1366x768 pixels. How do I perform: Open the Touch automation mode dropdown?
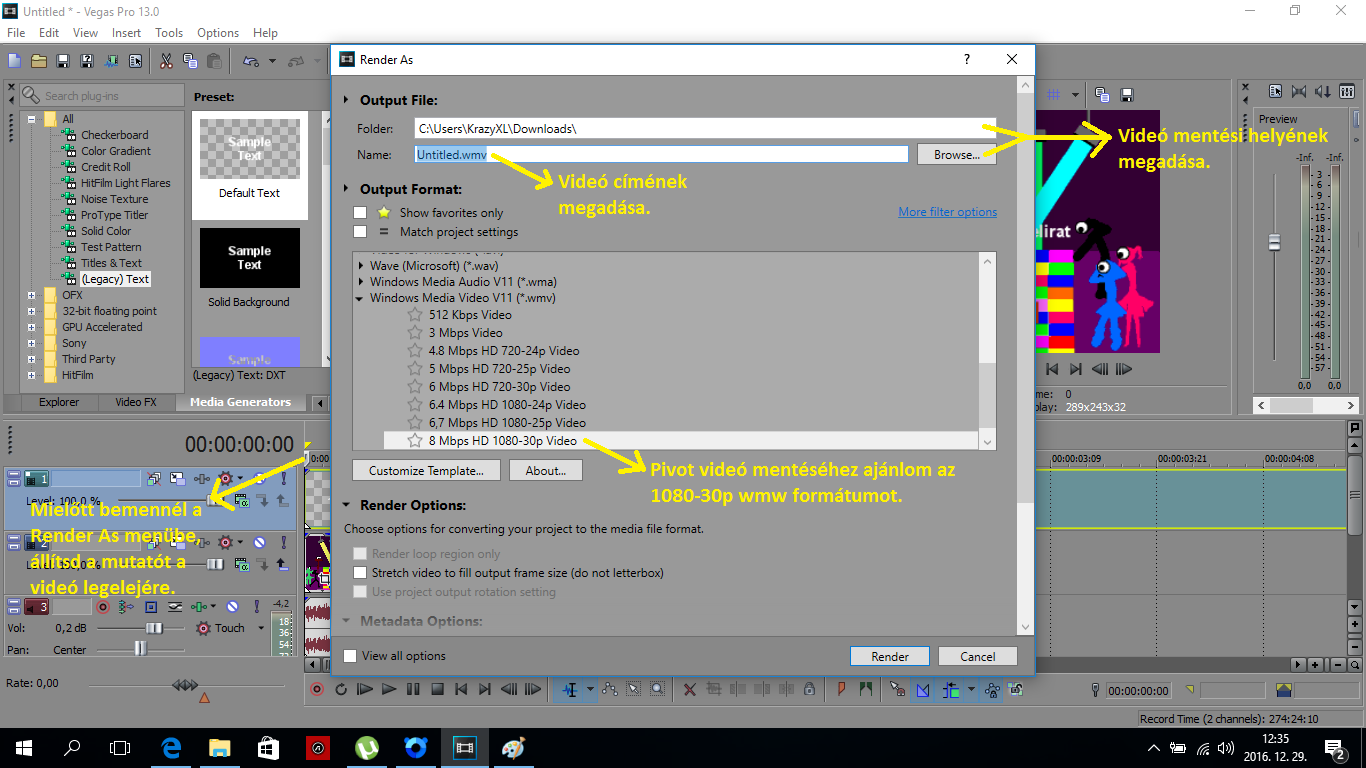[261, 628]
